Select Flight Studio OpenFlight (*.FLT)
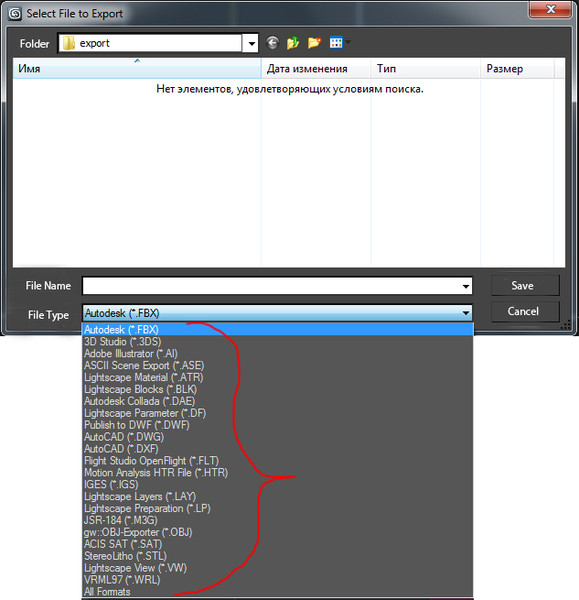 point(278,460)
